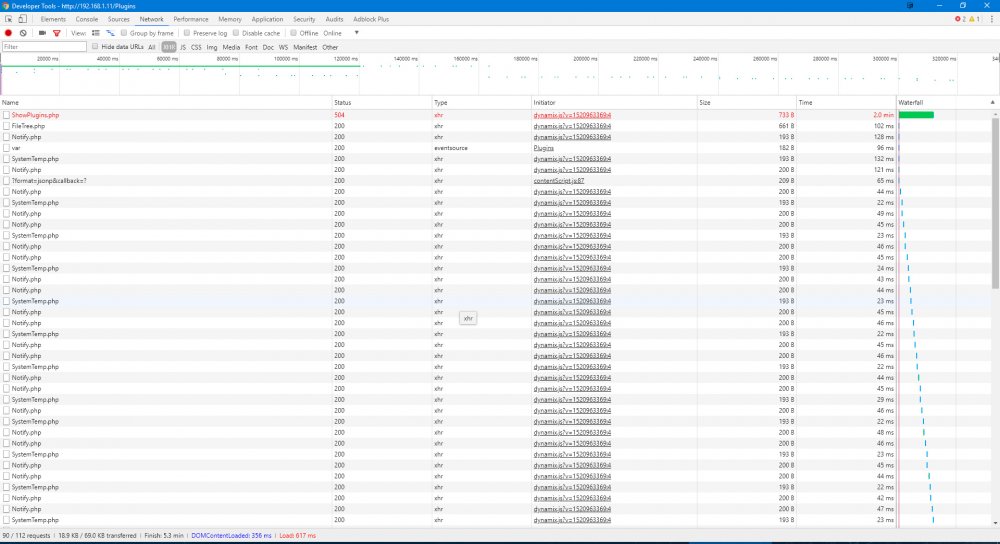1000x544 pixels.
Task: Sort by the Status column header
Action: pos(381,103)
